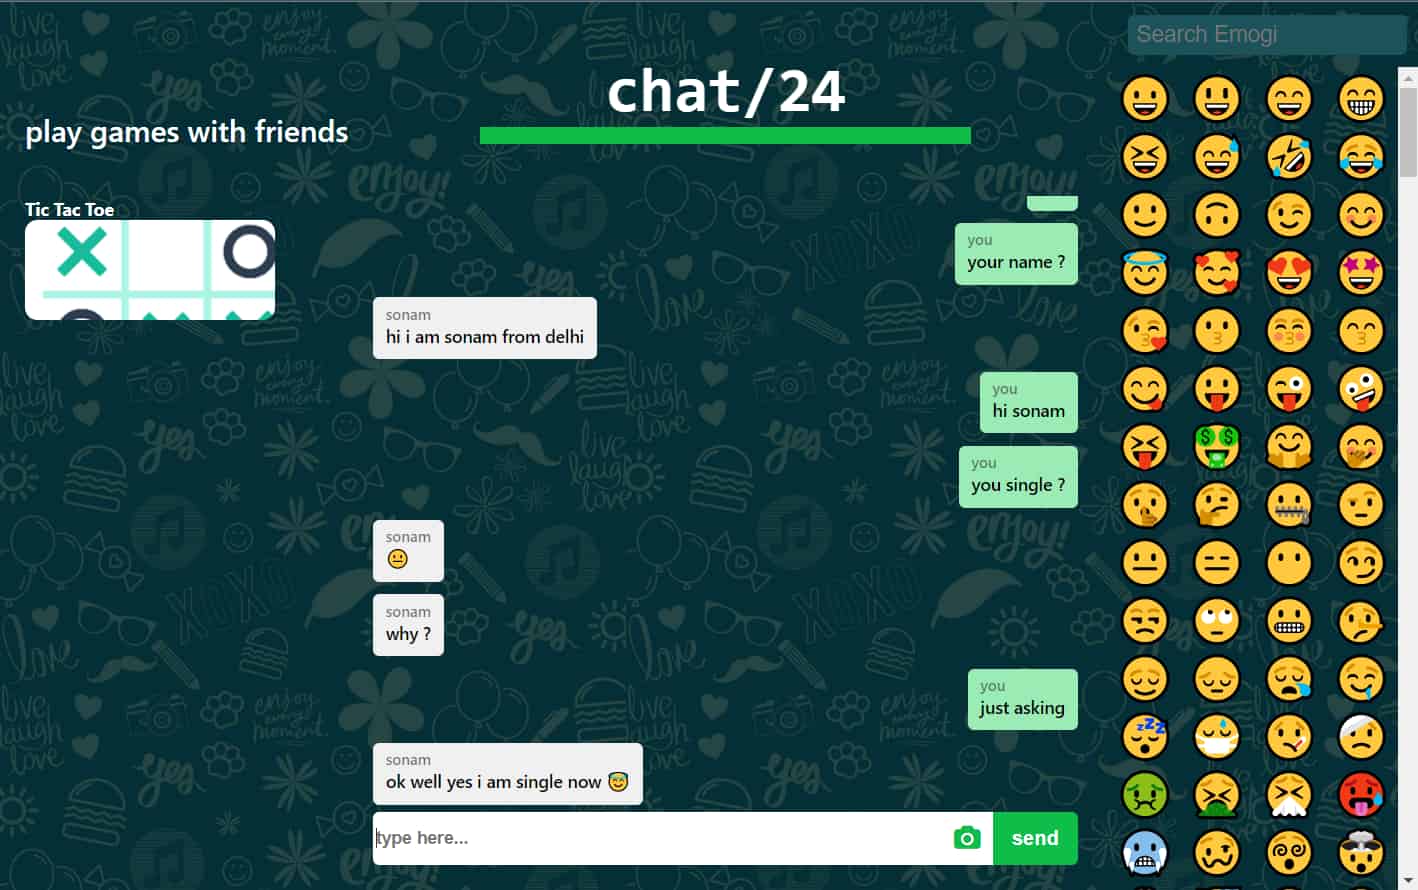Click the emoji panel scrollbar
The height and width of the screenshot is (890, 1418).
1408,130
